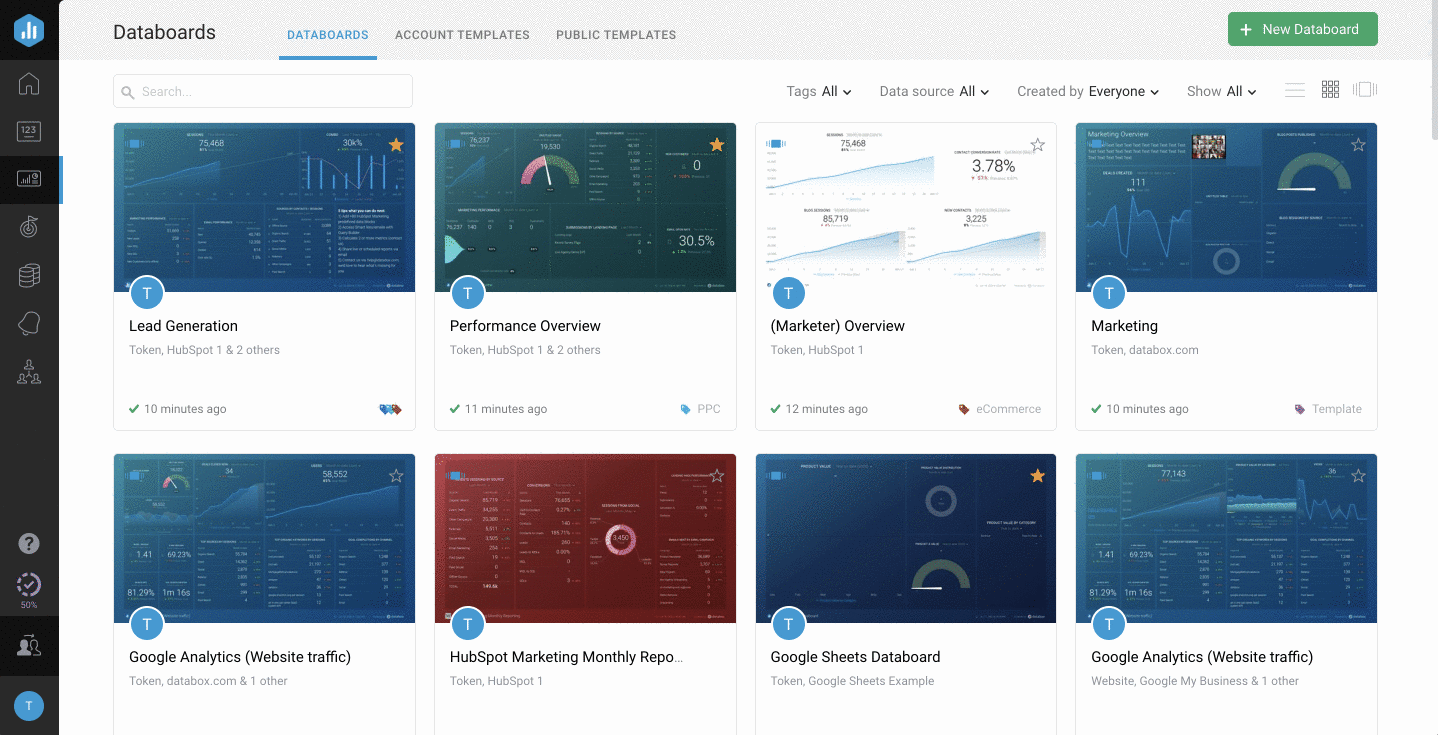Click 'Token, Google Sheets Example' text
Screen dimensions: 1438x735
(x=852, y=681)
